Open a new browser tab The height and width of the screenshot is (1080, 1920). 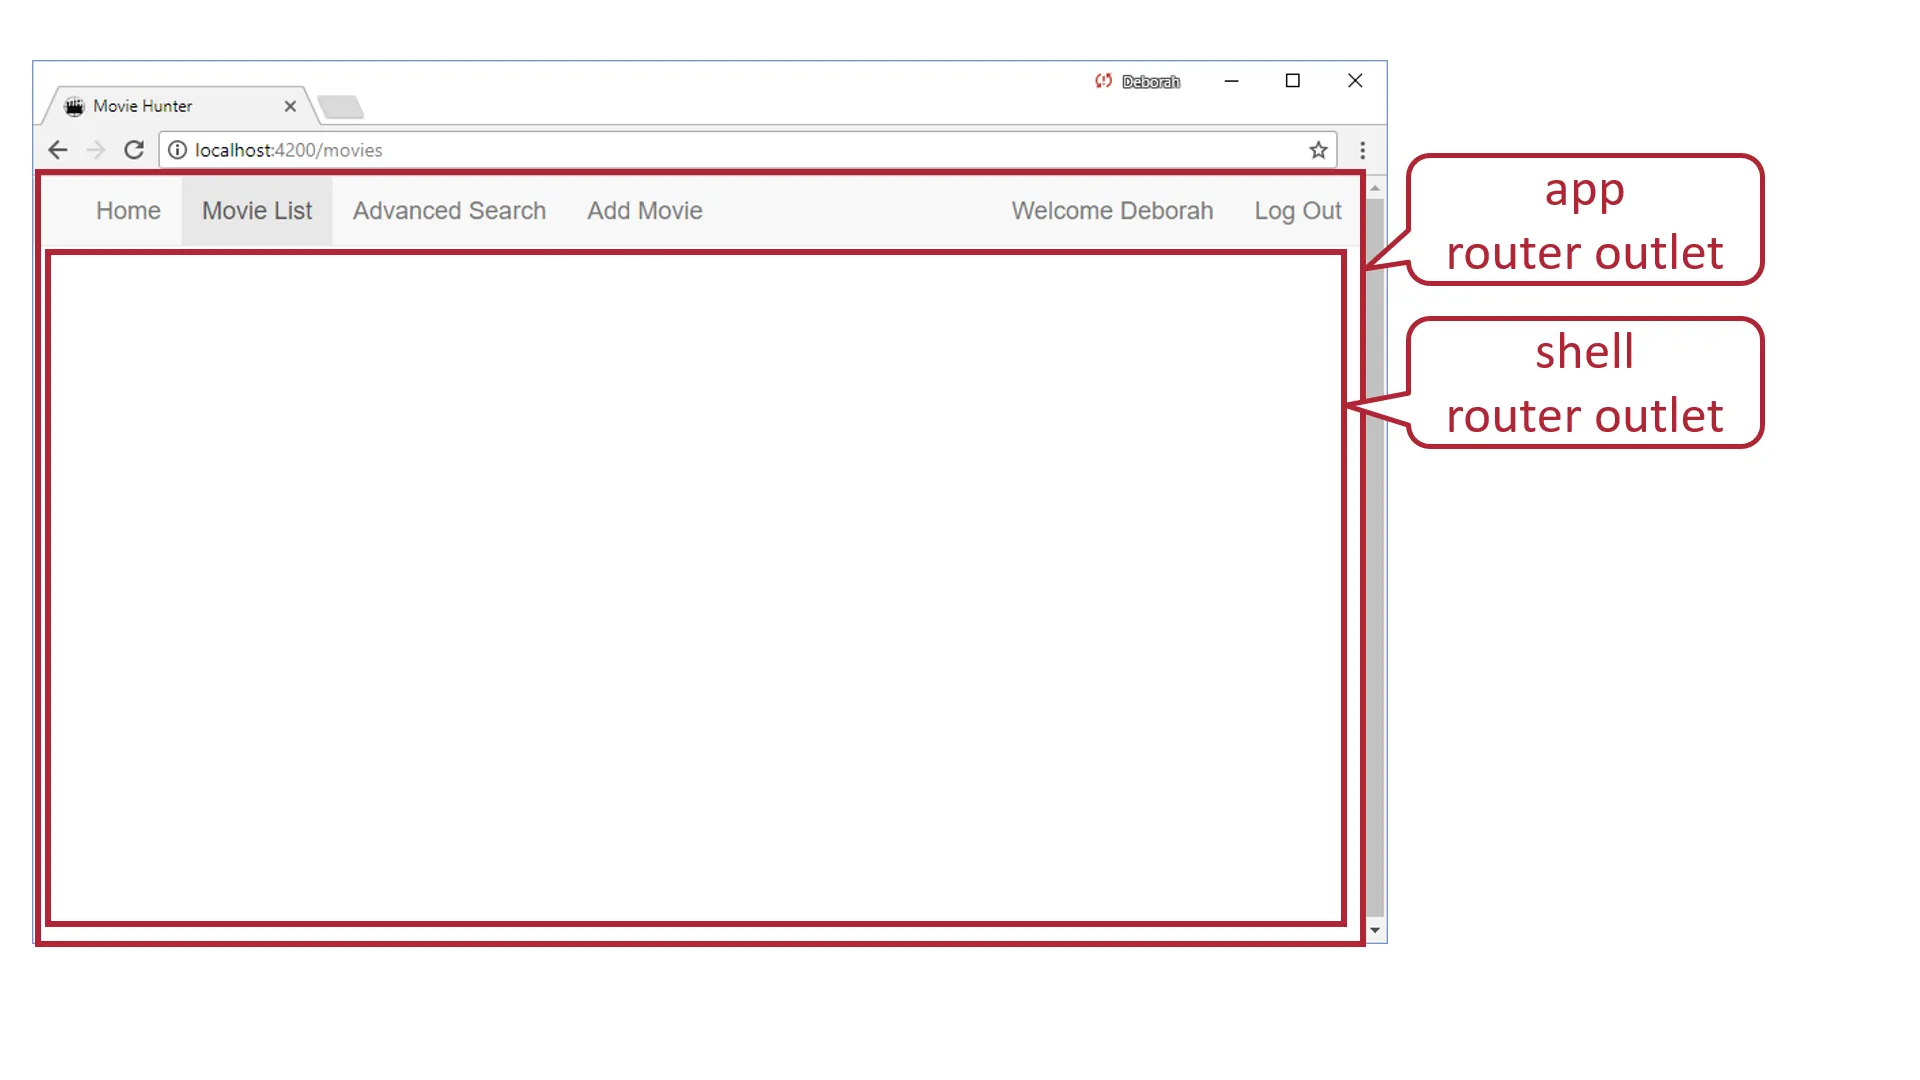[x=341, y=106]
